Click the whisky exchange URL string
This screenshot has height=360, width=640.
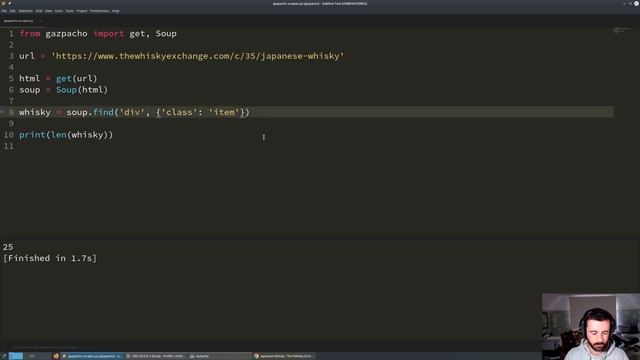(198, 56)
